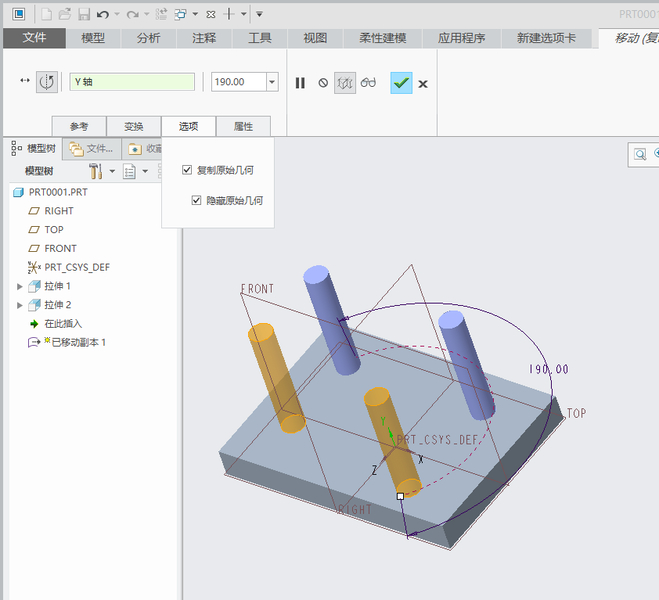Open the Windows list dropdown arrow

pyautogui.click(x=195, y=14)
